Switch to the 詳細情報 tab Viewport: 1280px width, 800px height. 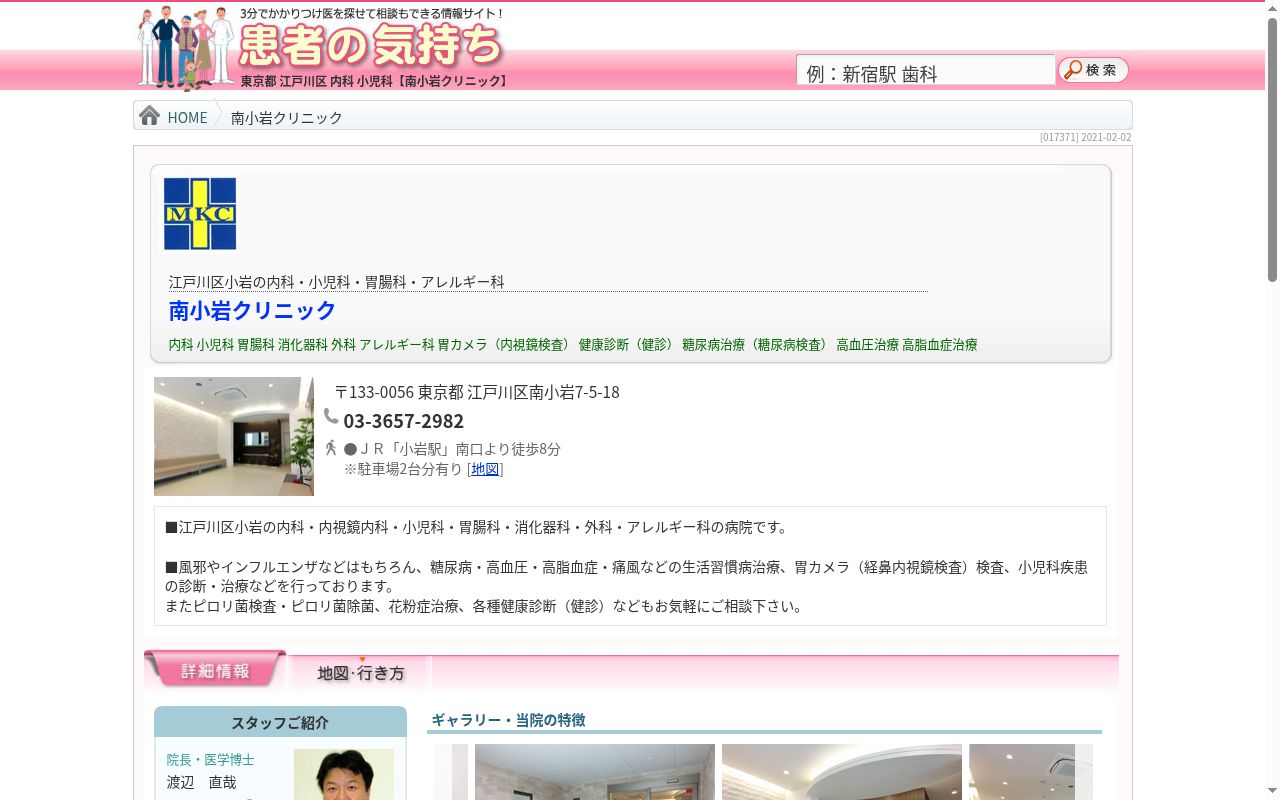[215, 670]
